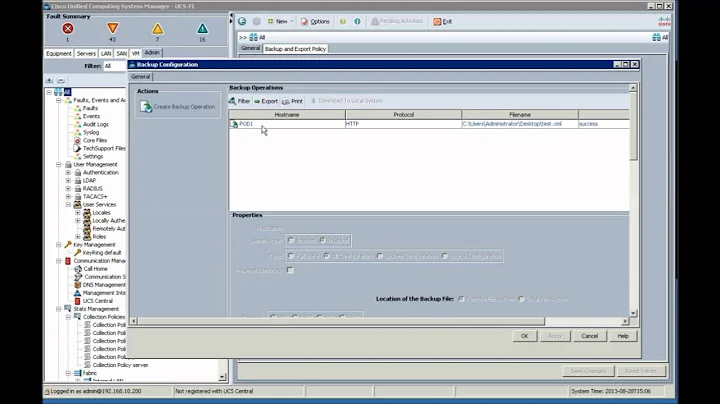Click Create Backup Operation action
The height and width of the screenshot is (404, 720).
[x=178, y=107]
